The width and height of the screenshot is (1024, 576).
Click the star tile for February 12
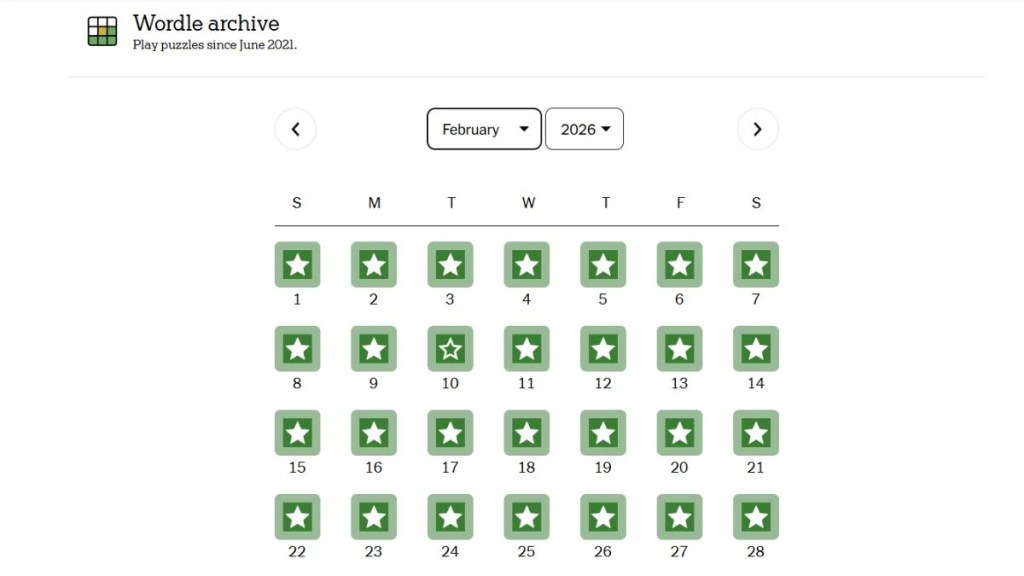603,349
